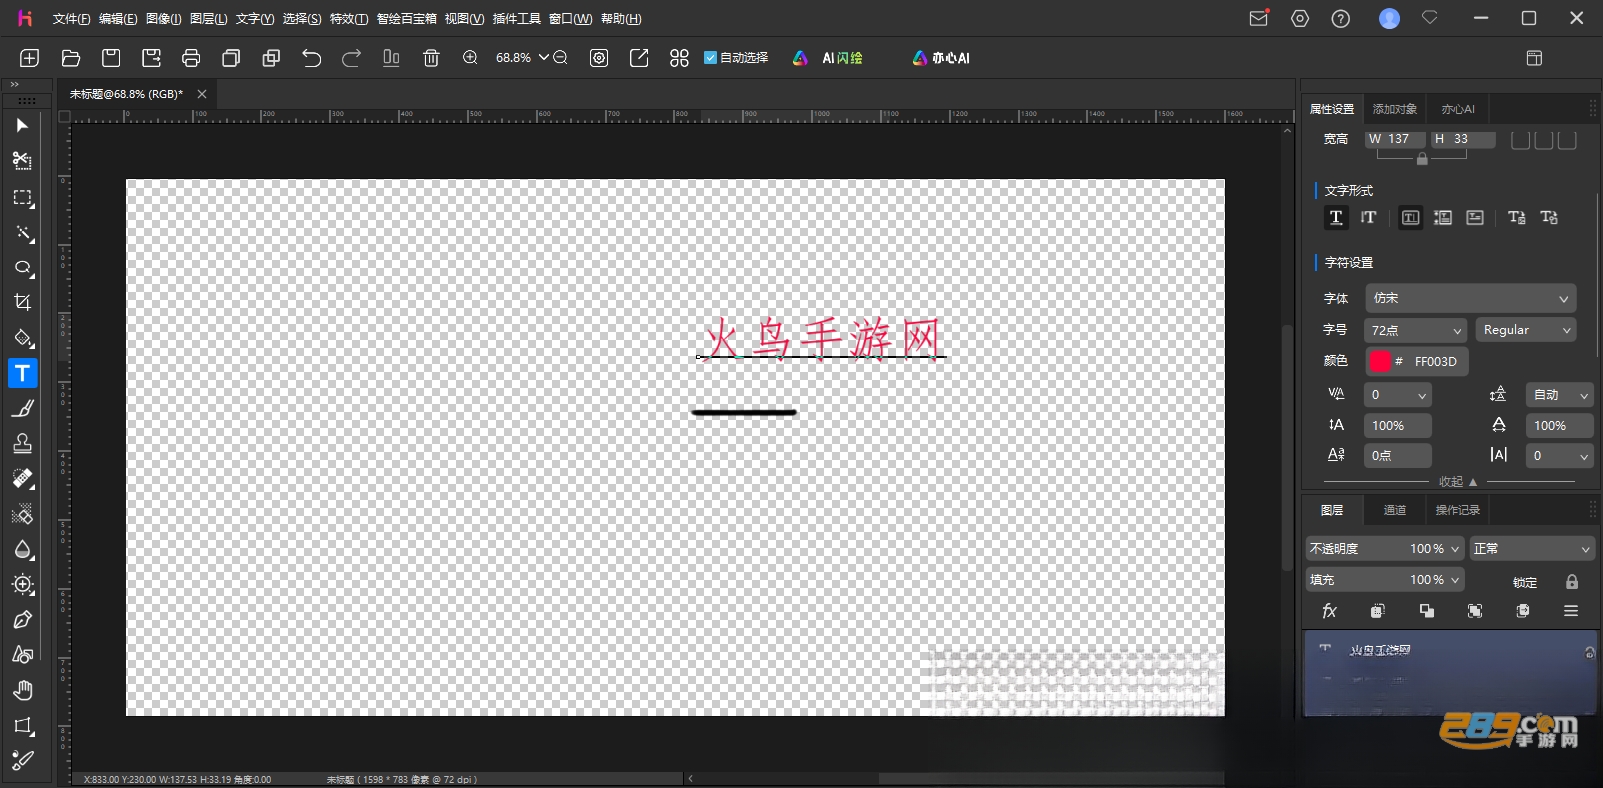Click the Print icon

tap(191, 58)
